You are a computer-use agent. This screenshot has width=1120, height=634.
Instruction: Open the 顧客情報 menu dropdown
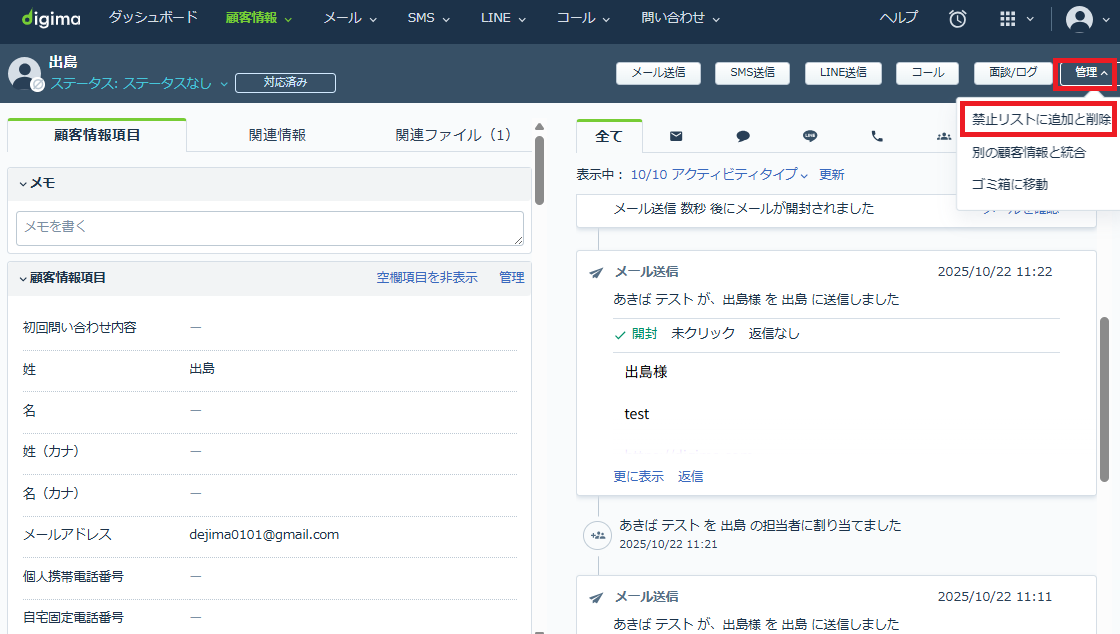(x=259, y=18)
